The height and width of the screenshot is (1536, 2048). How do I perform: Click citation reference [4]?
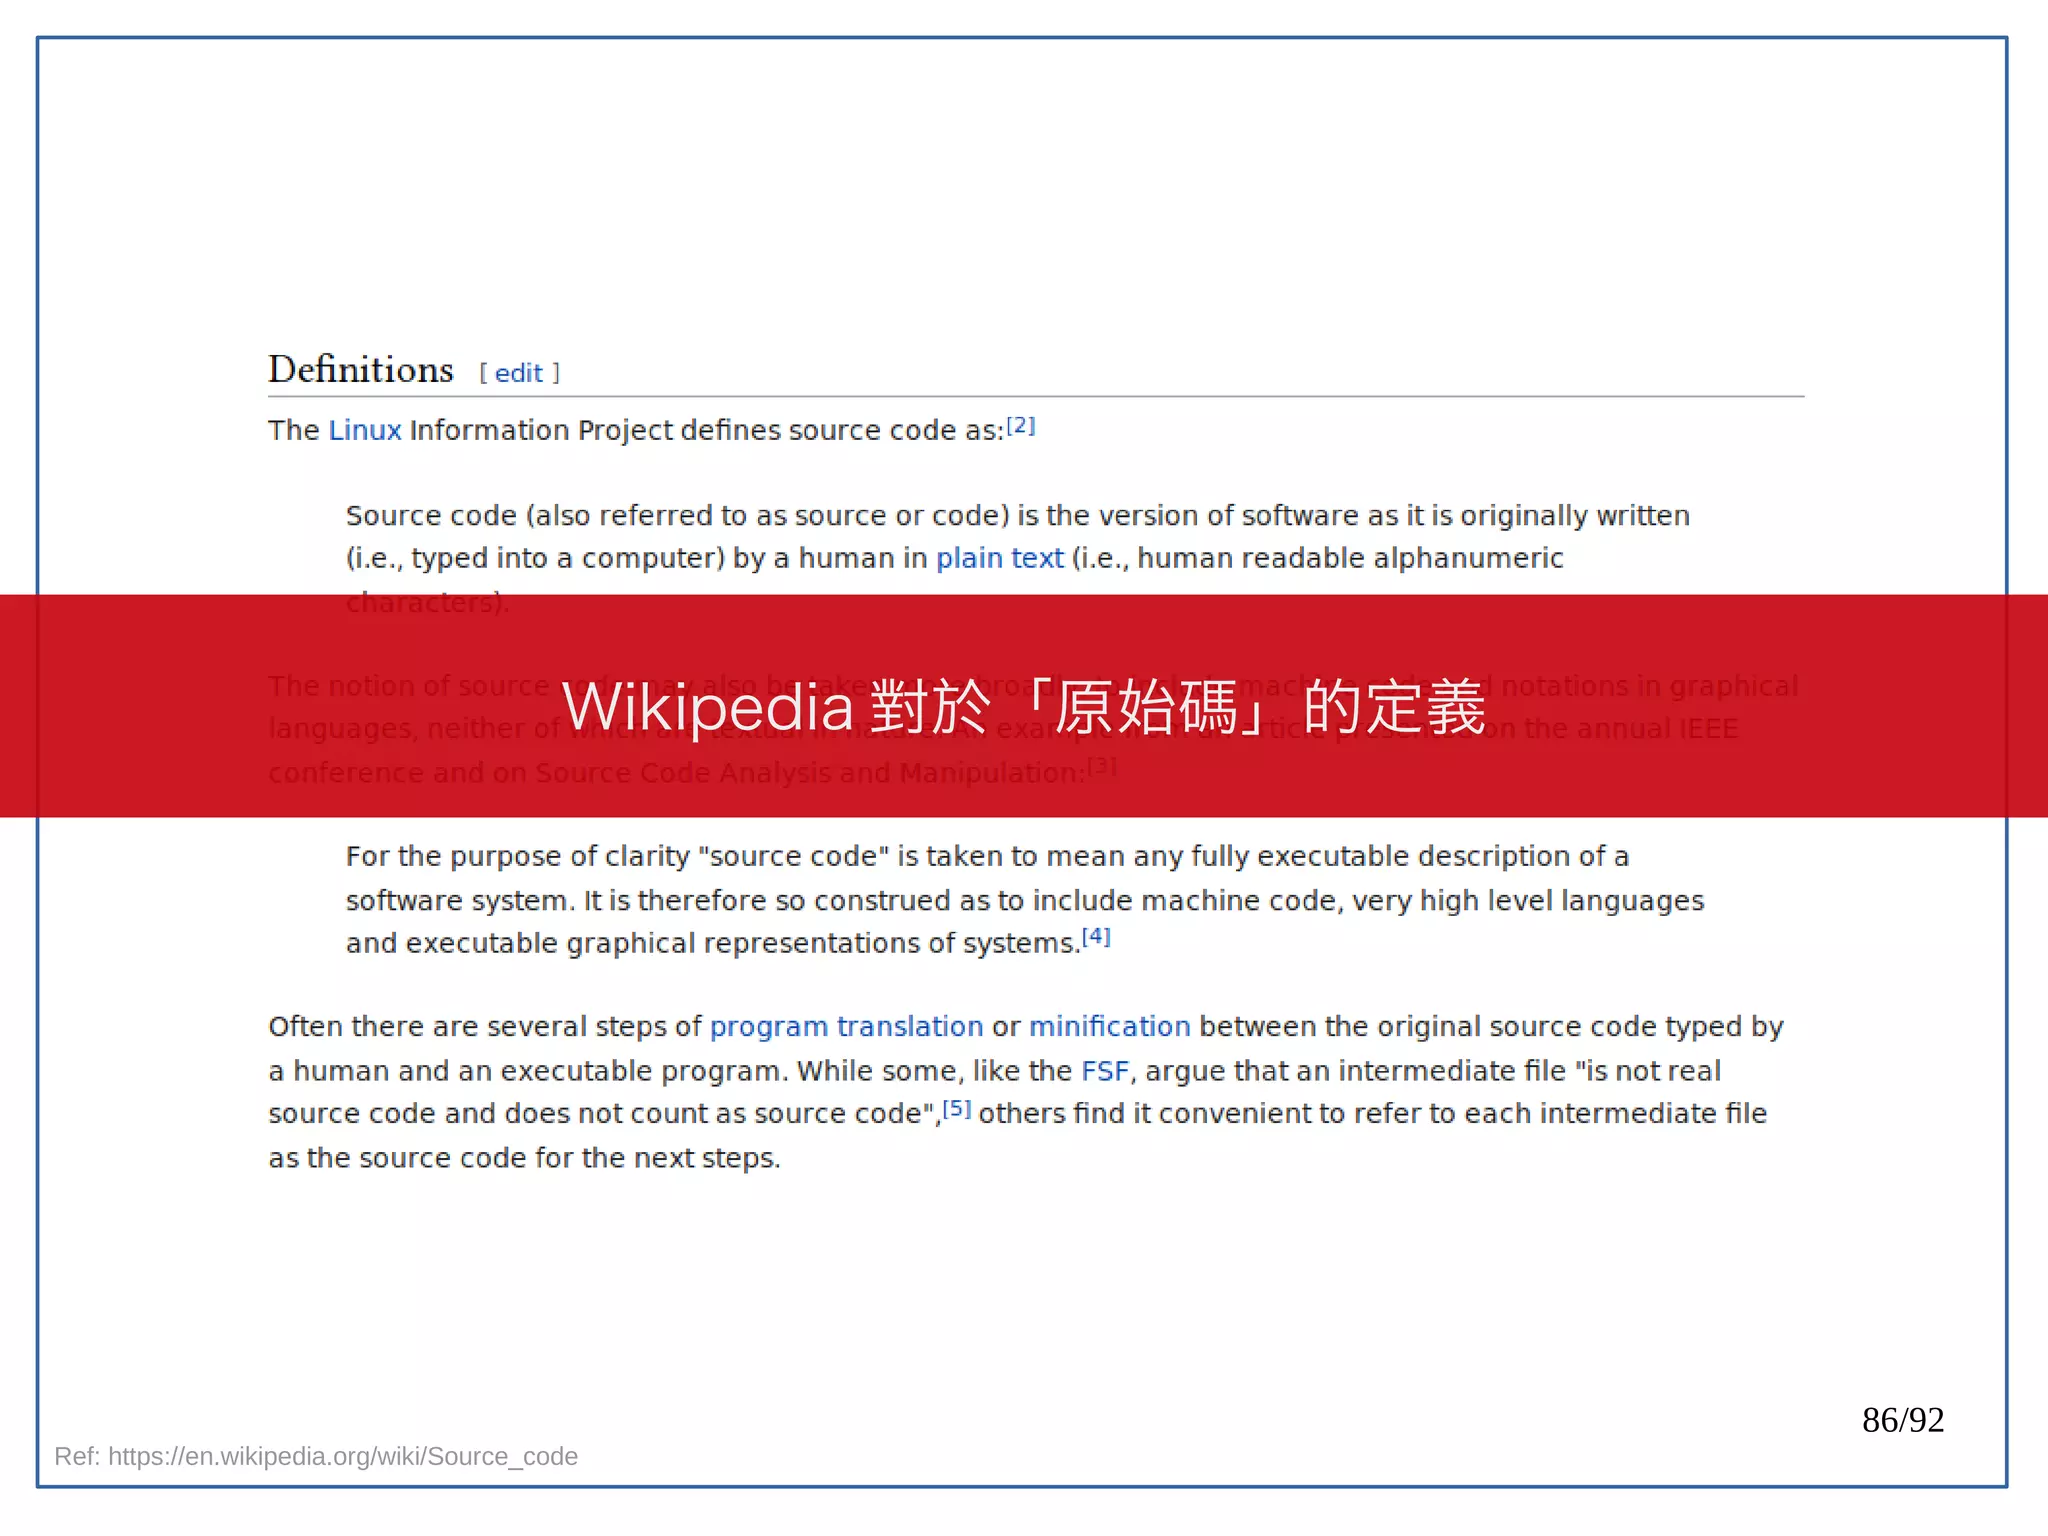(x=1096, y=937)
